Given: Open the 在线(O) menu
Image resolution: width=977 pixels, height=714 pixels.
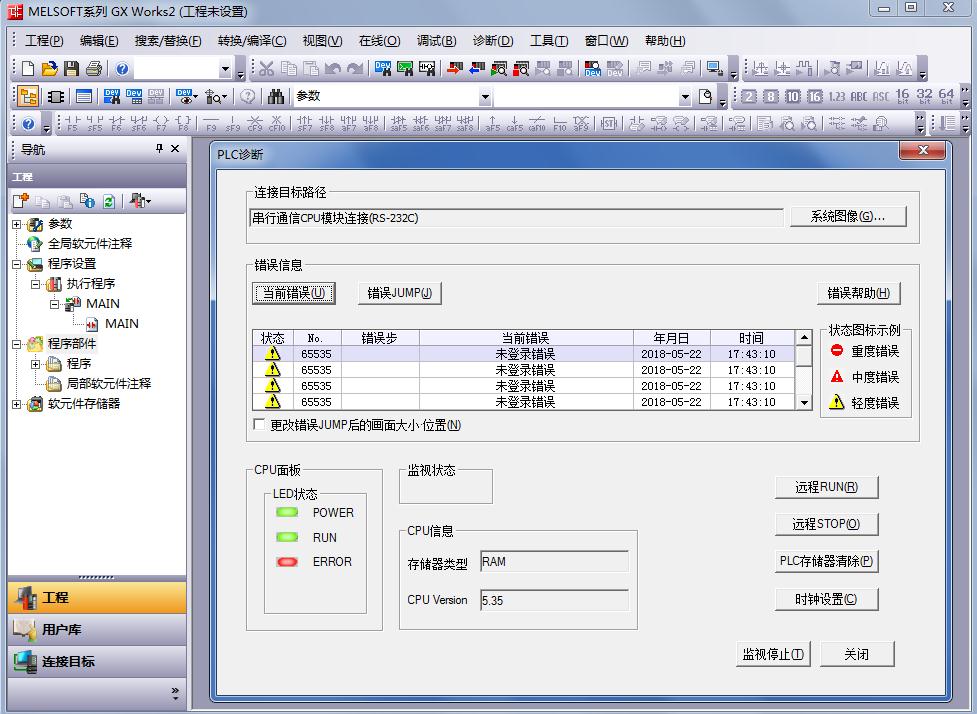Looking at the screenshot, I should click(379, 41).
